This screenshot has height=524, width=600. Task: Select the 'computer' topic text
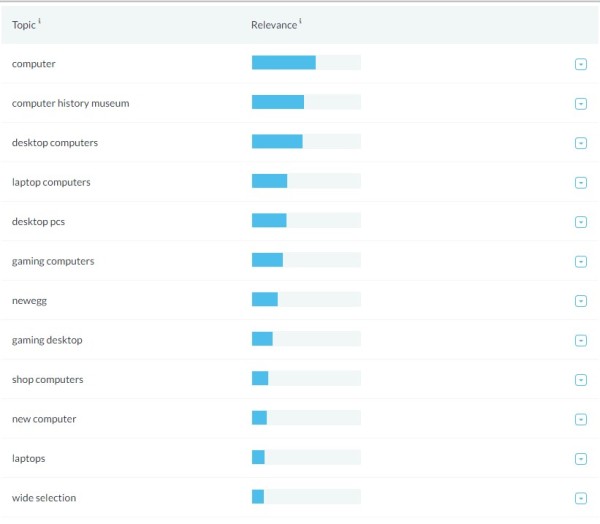pos(34,64)
